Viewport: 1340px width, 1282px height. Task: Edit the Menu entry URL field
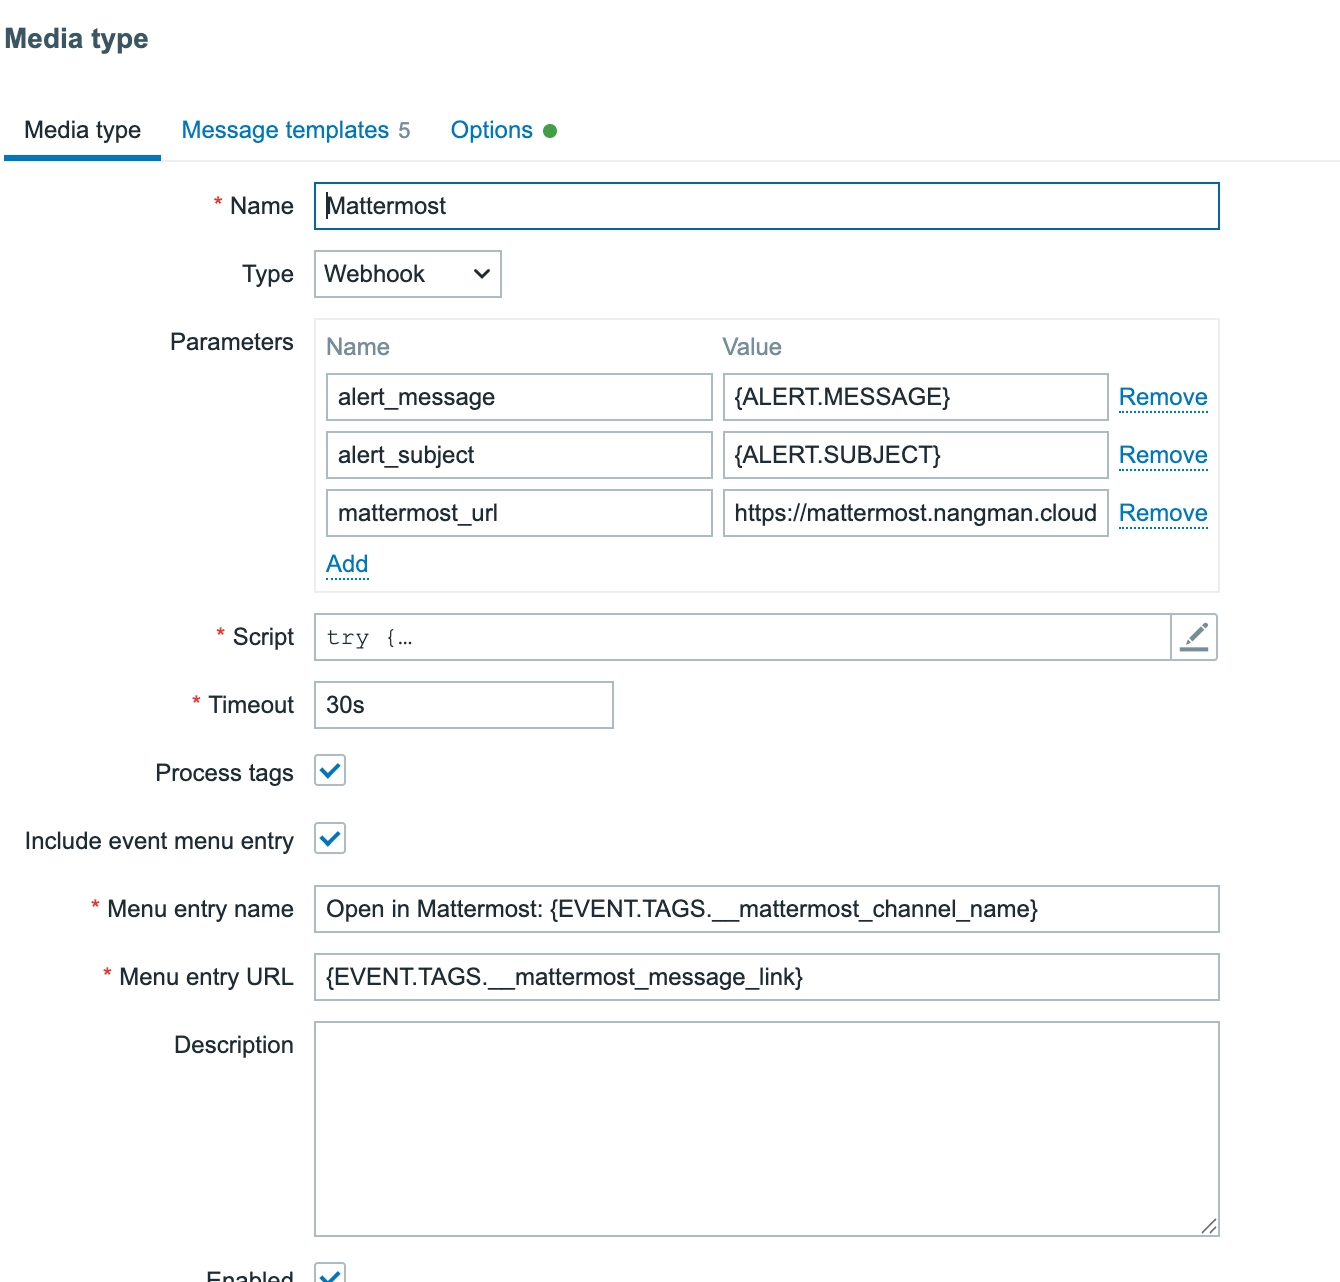coord(767,977)
